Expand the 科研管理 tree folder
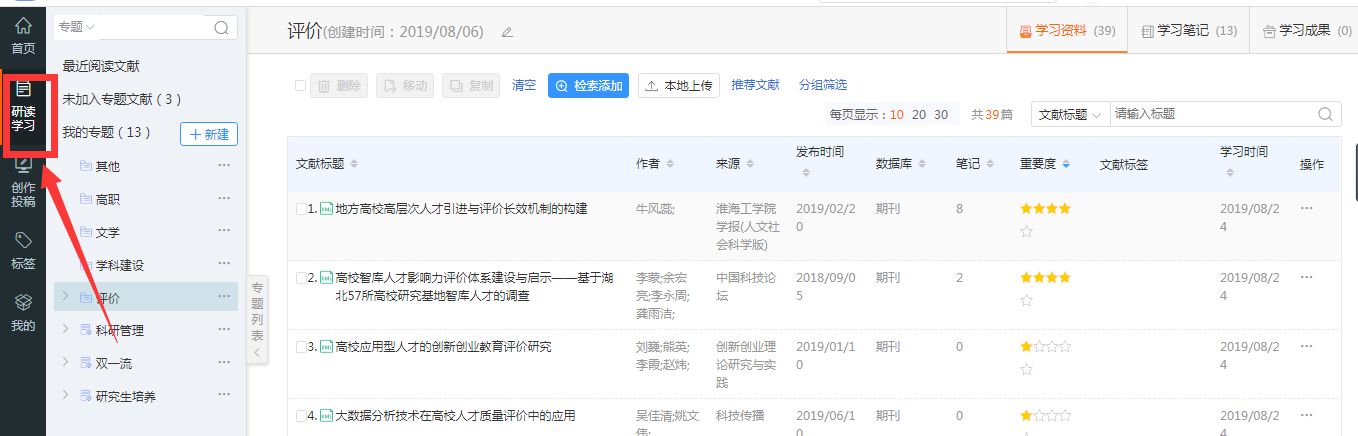This screenshot has width=1358, height=436. pyautogui.click(x=66, y=330)
